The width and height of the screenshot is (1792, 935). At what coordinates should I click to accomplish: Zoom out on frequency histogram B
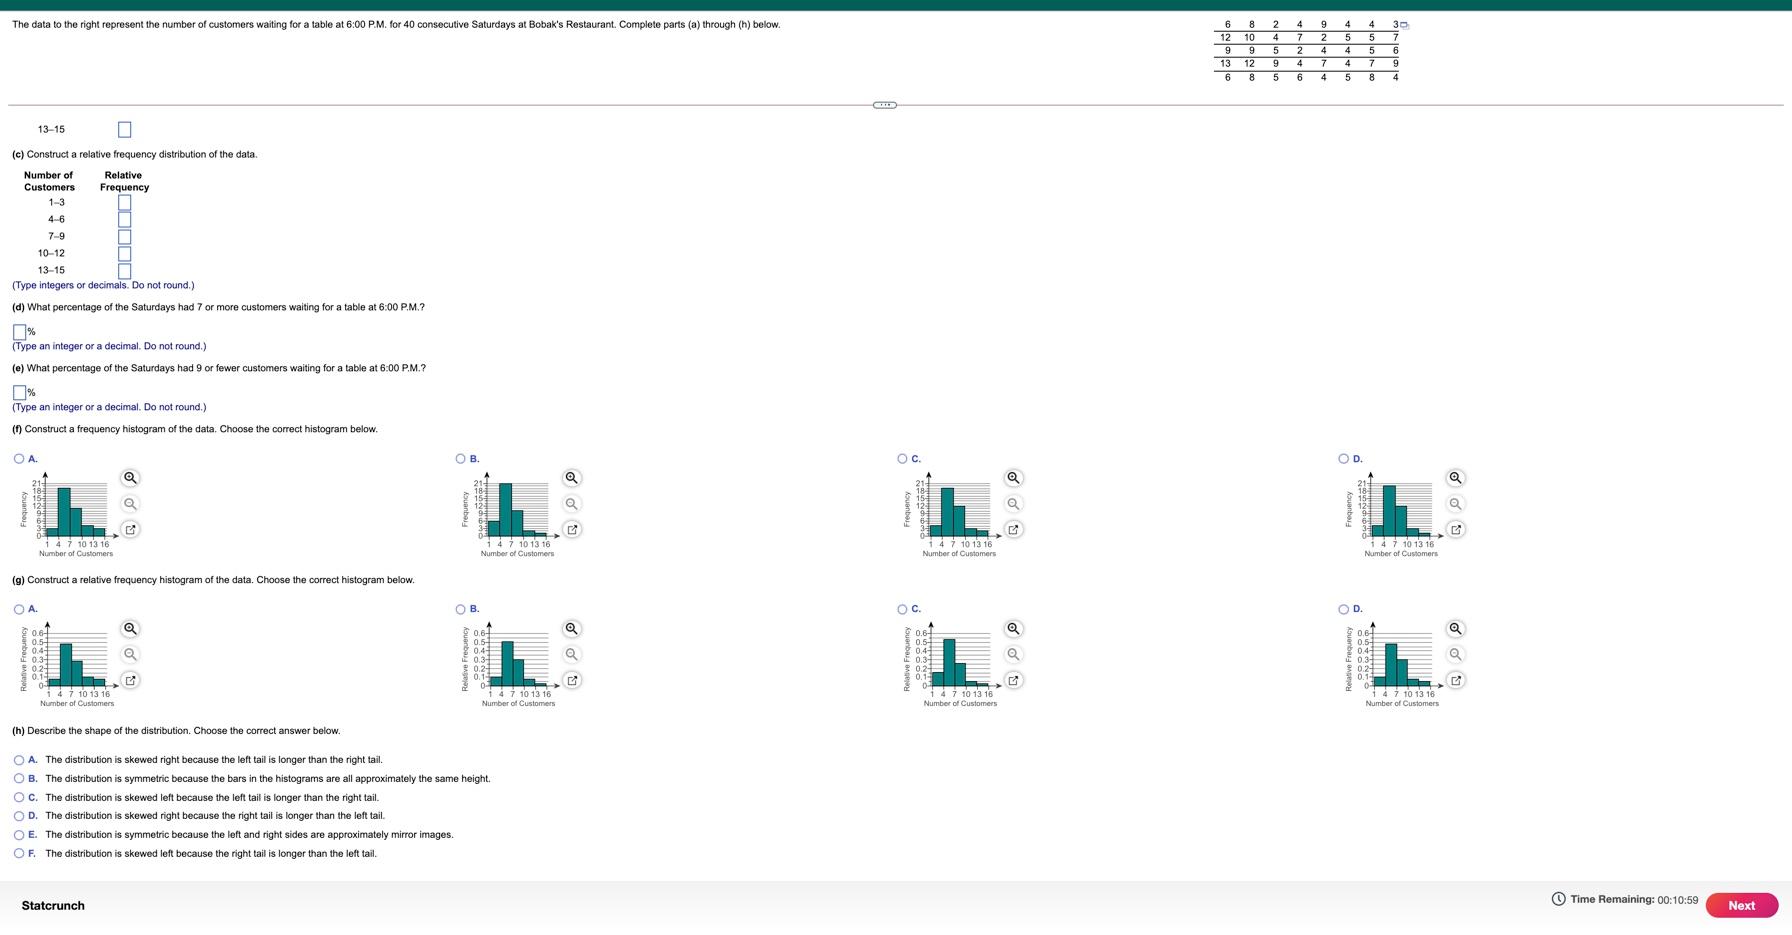point(571,504)
